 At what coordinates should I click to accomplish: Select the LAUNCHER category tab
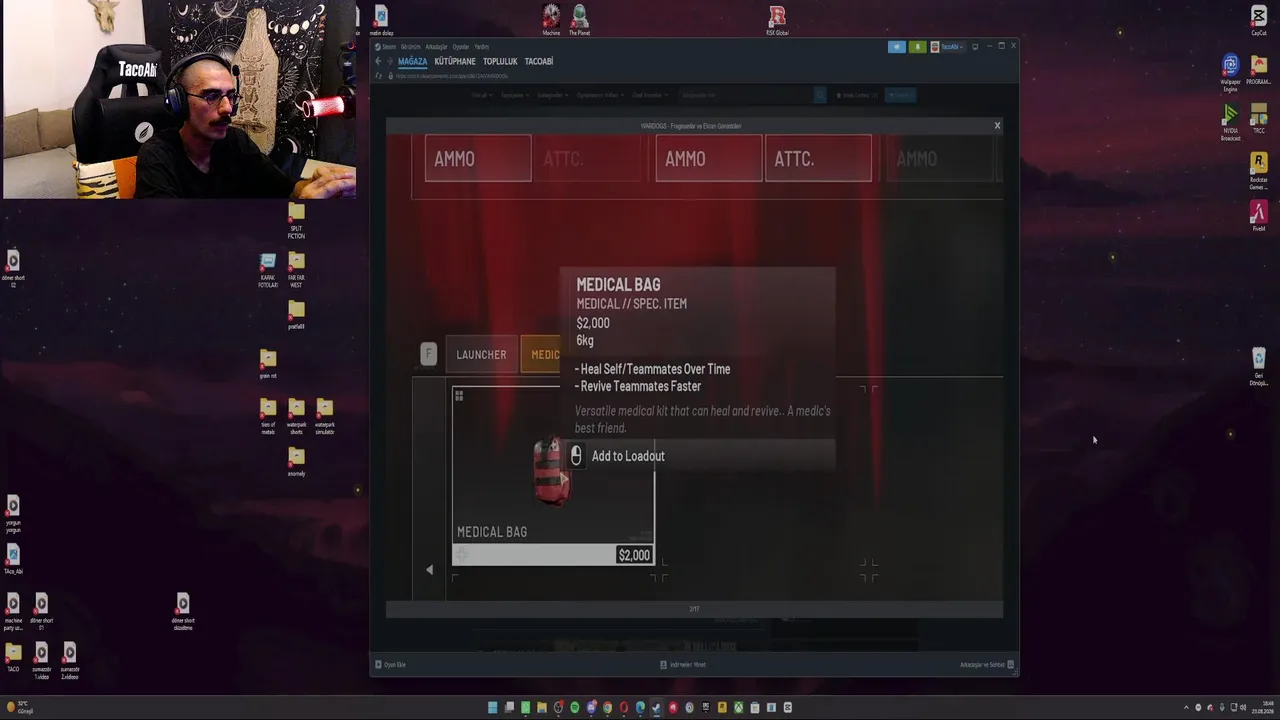pyautogui.click(x=481, y=355)
